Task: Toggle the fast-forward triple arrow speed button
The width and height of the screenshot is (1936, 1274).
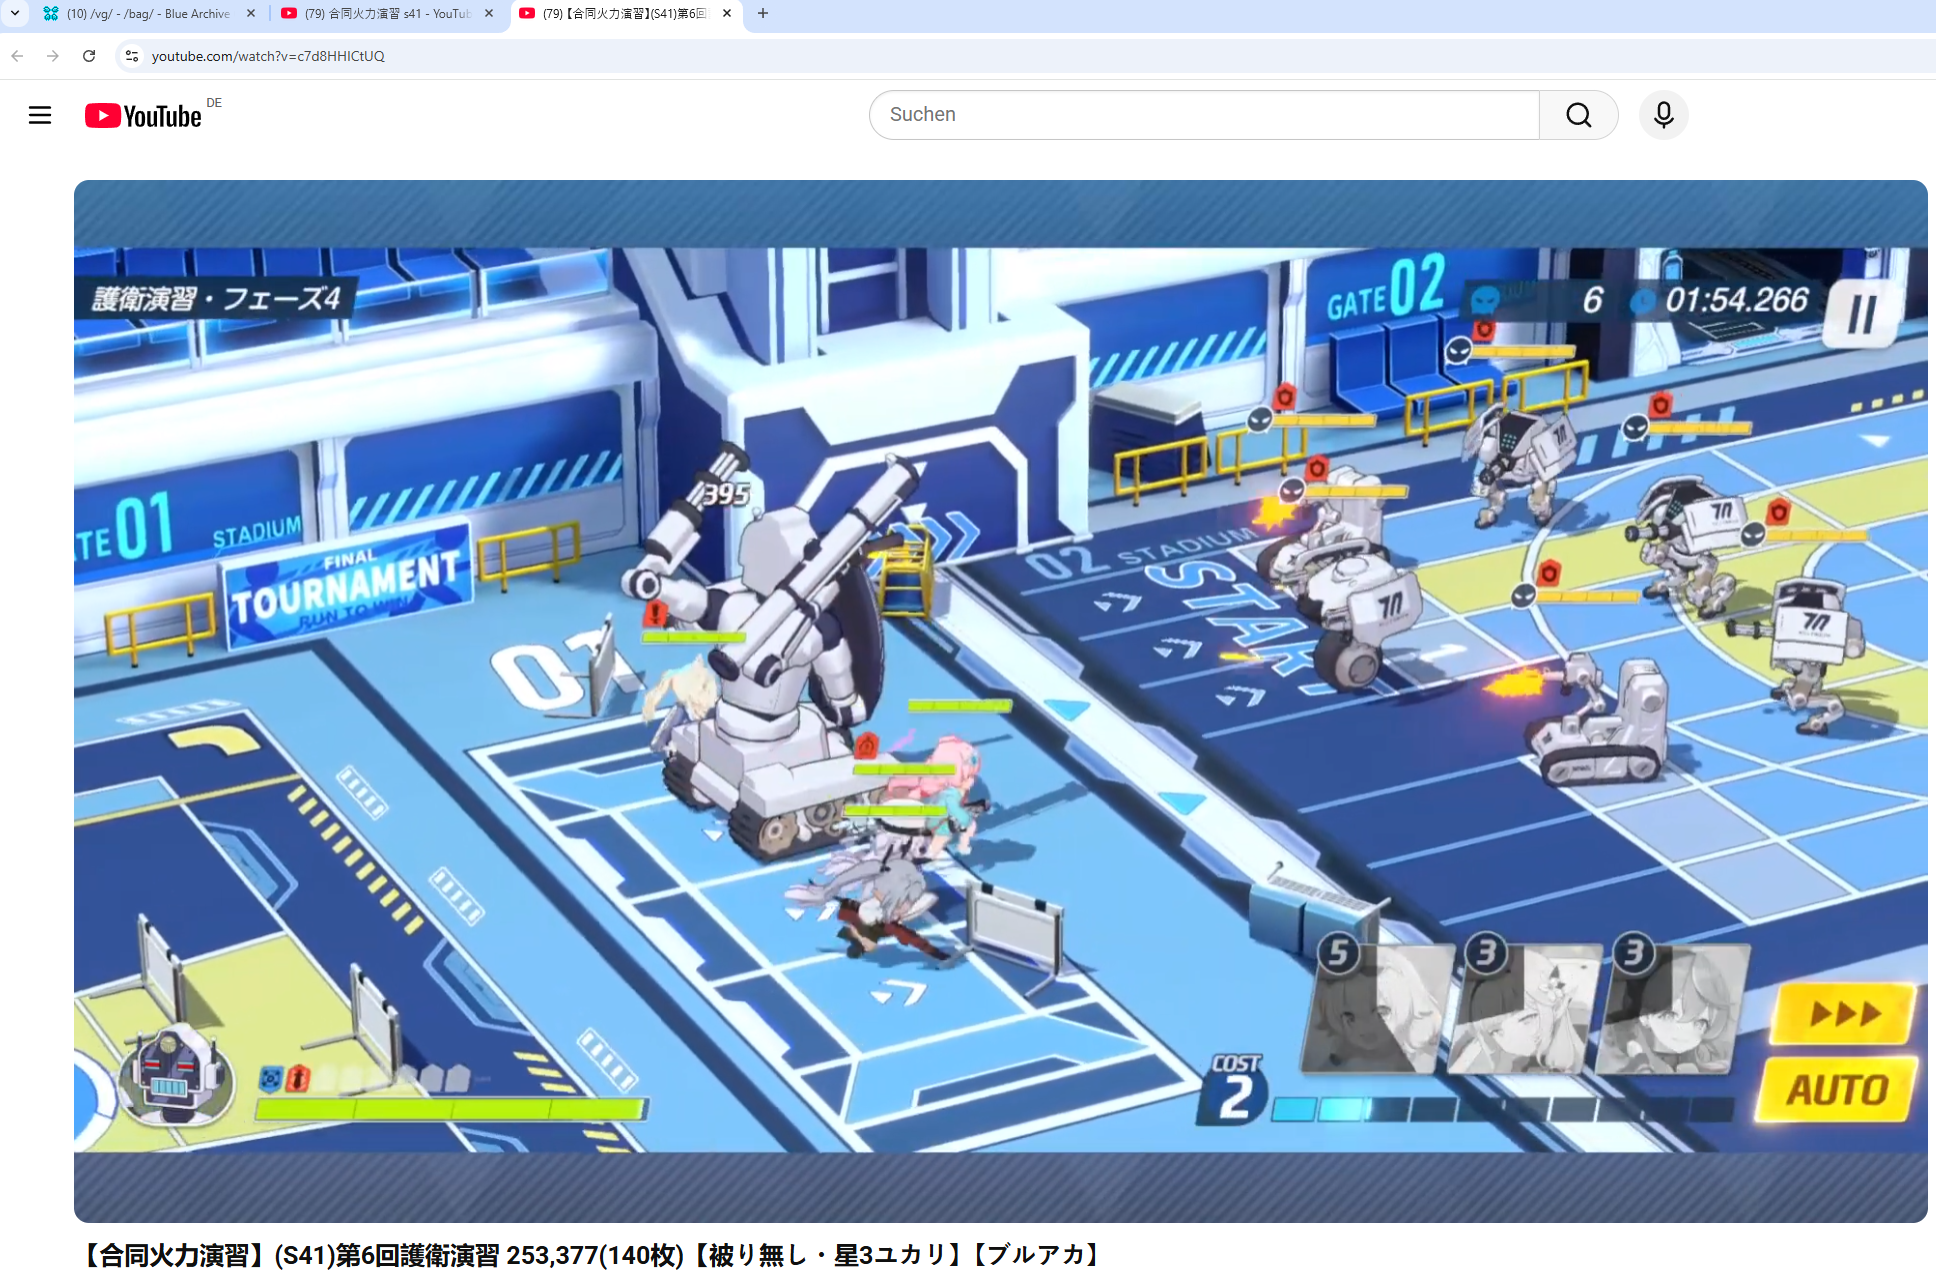Action: [x=1844, y=1013]
